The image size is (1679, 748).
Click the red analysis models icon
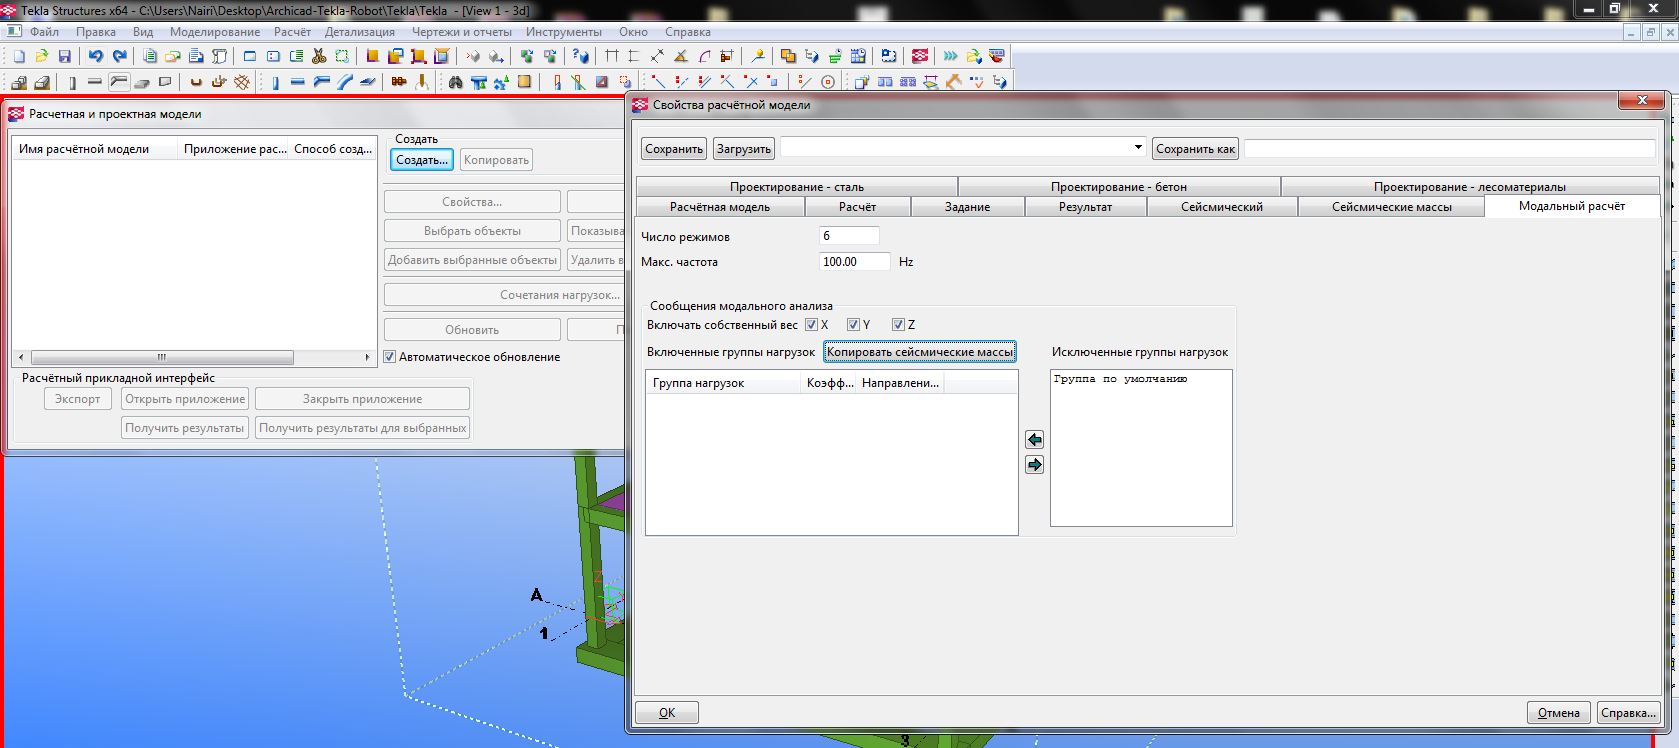(920, 57)
